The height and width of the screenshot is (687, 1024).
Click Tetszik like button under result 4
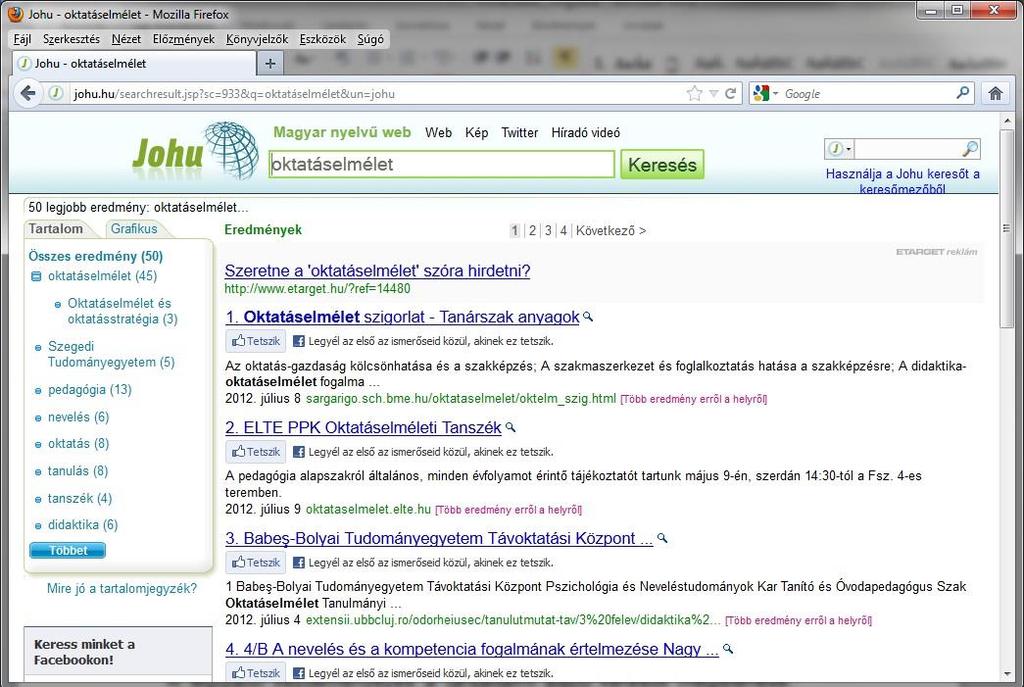pyautogui.click(x=255, y=673)
